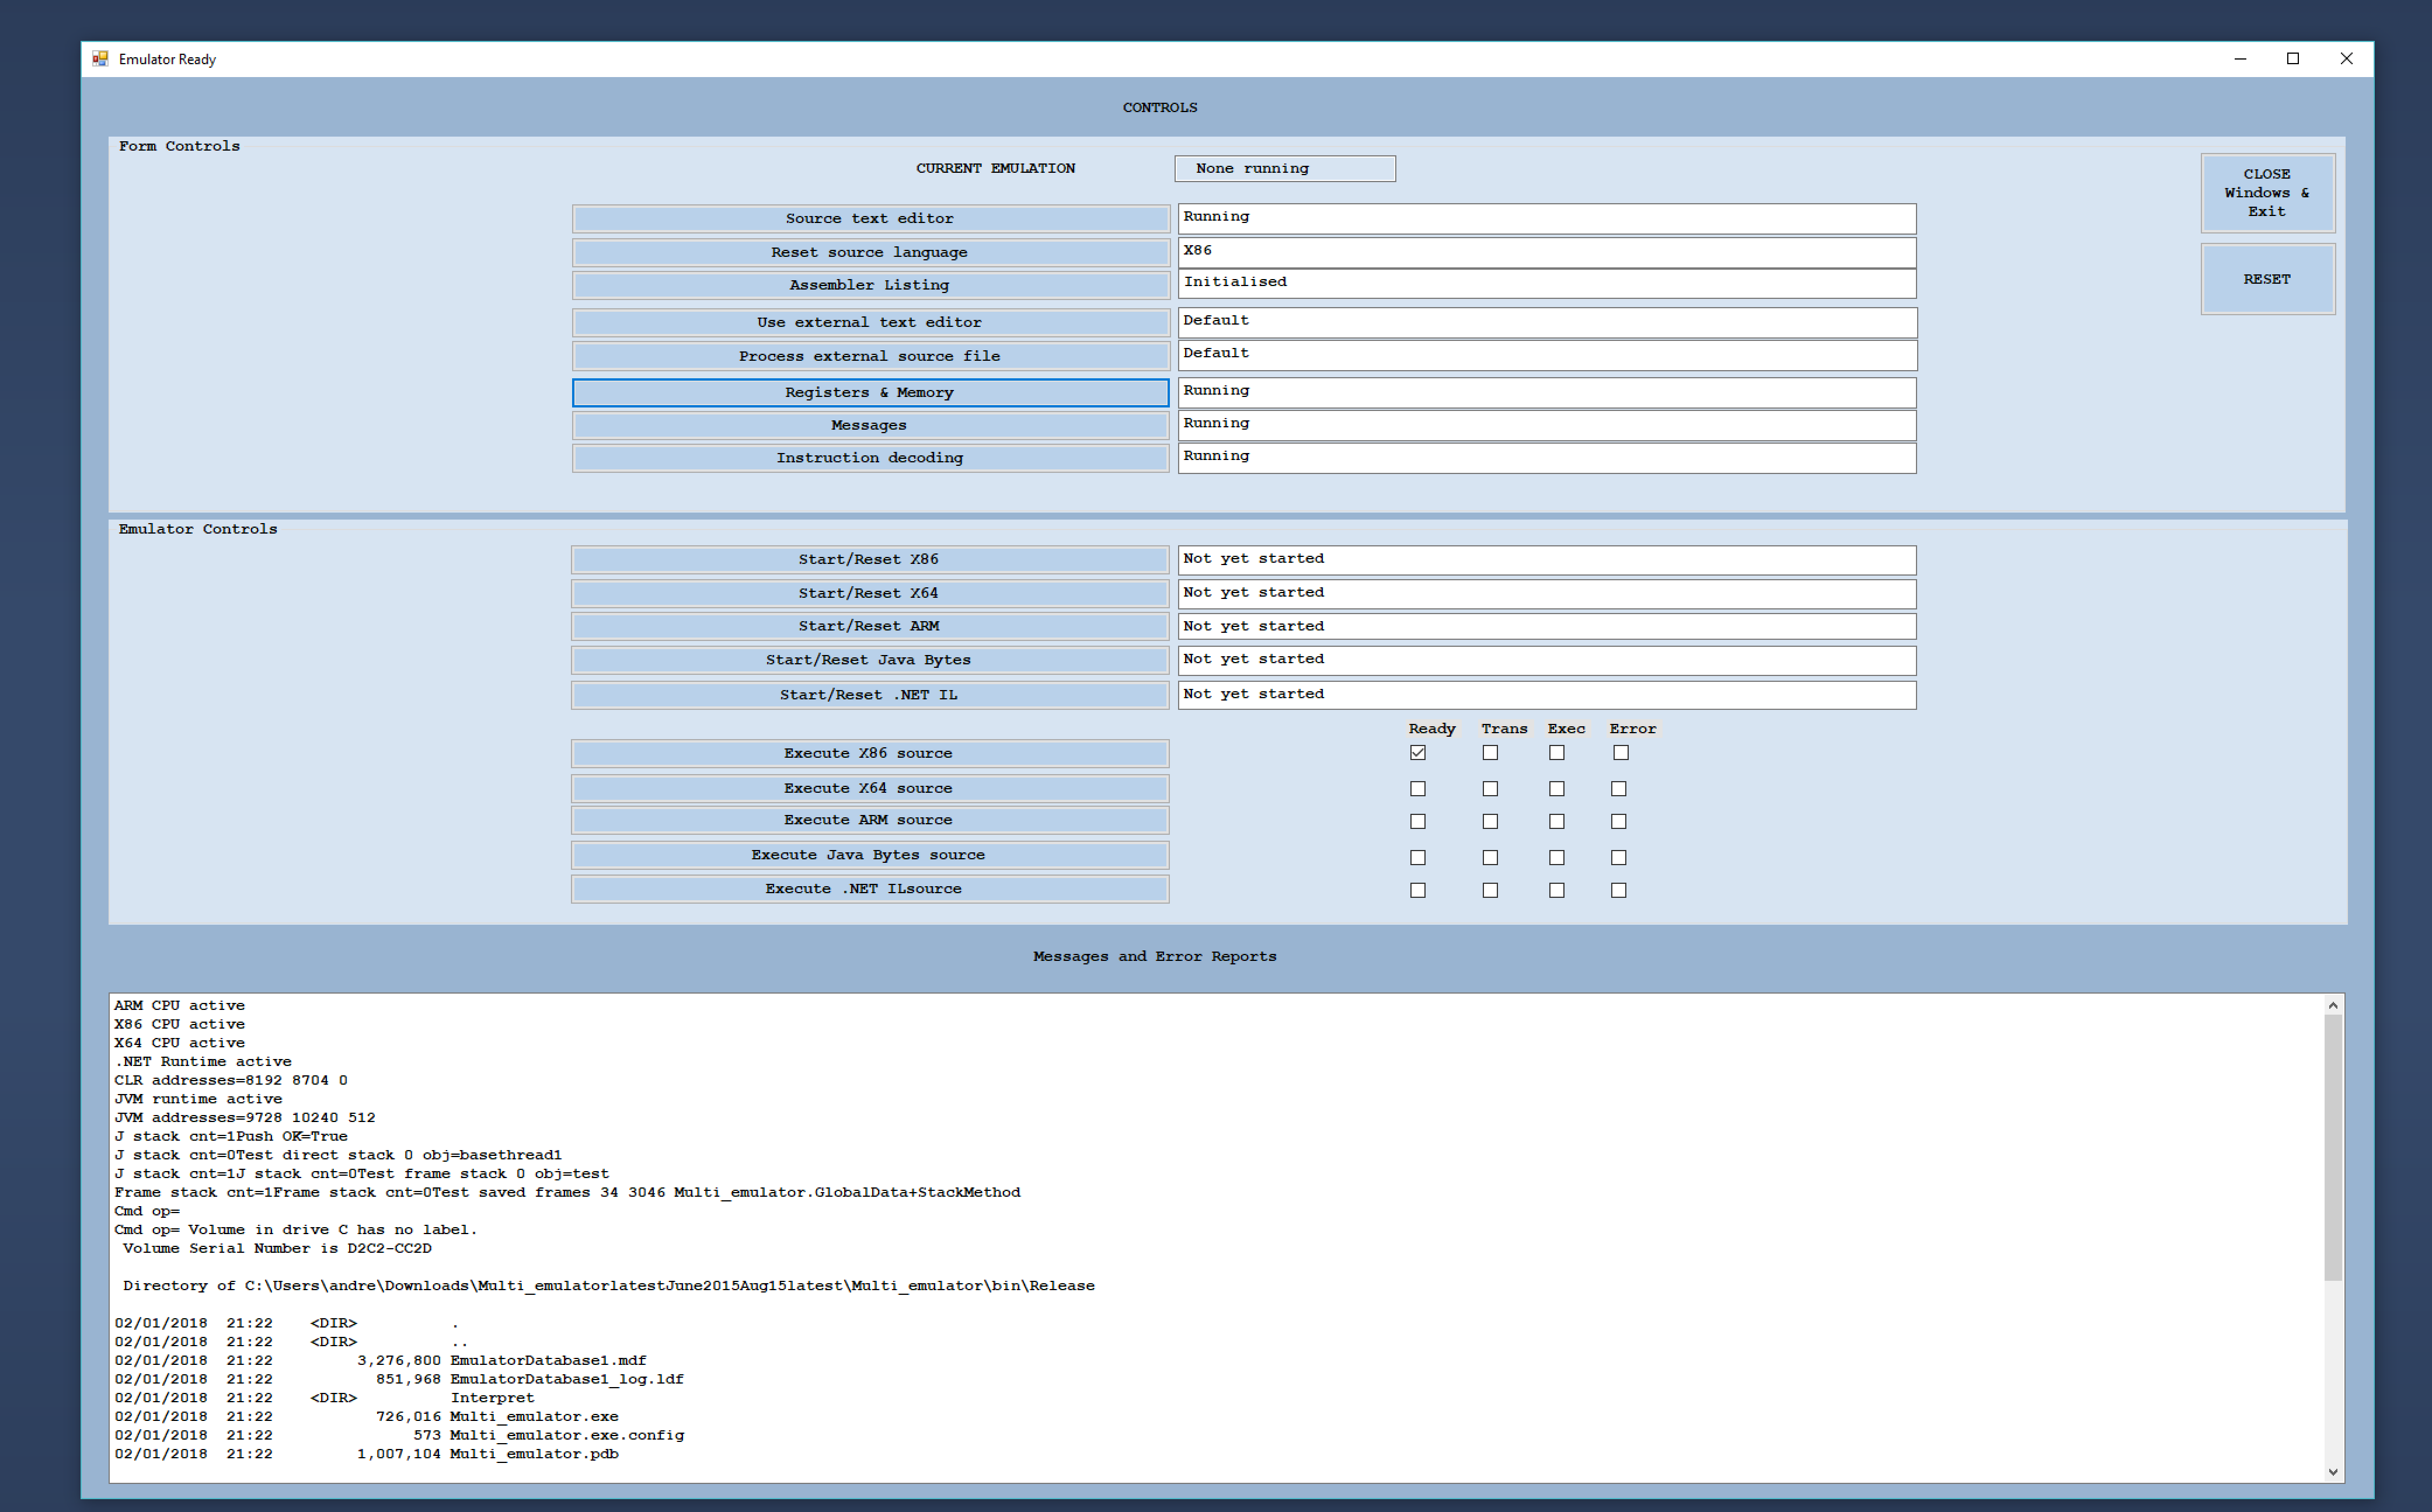
Task: Click the RESET button
Action: (2267, 279)
